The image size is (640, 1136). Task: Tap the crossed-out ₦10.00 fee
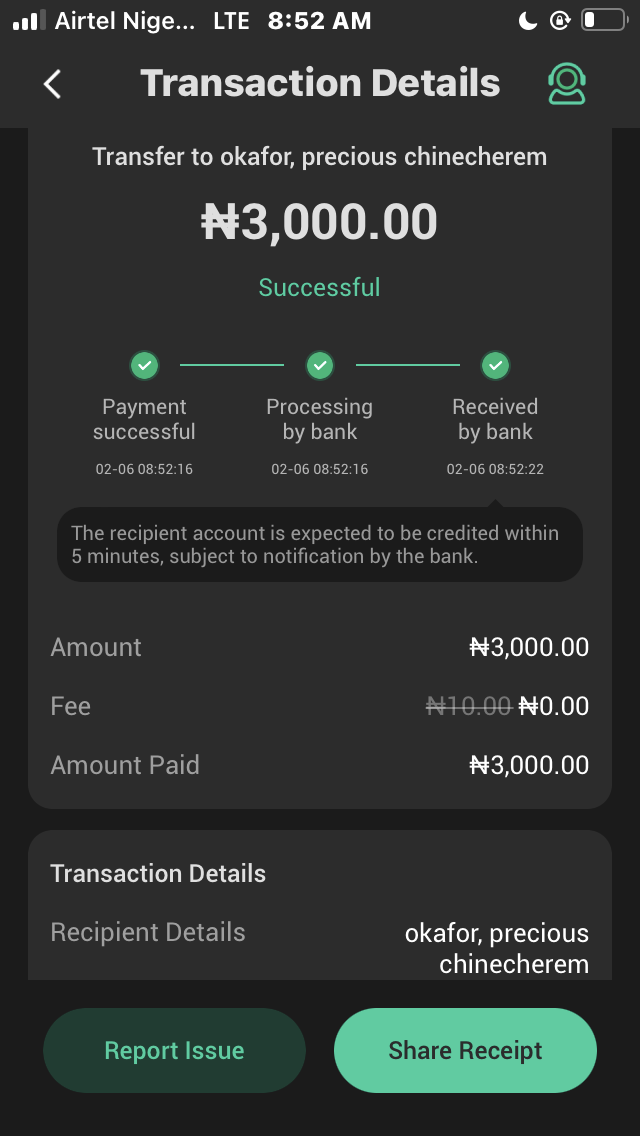(468, 706)
